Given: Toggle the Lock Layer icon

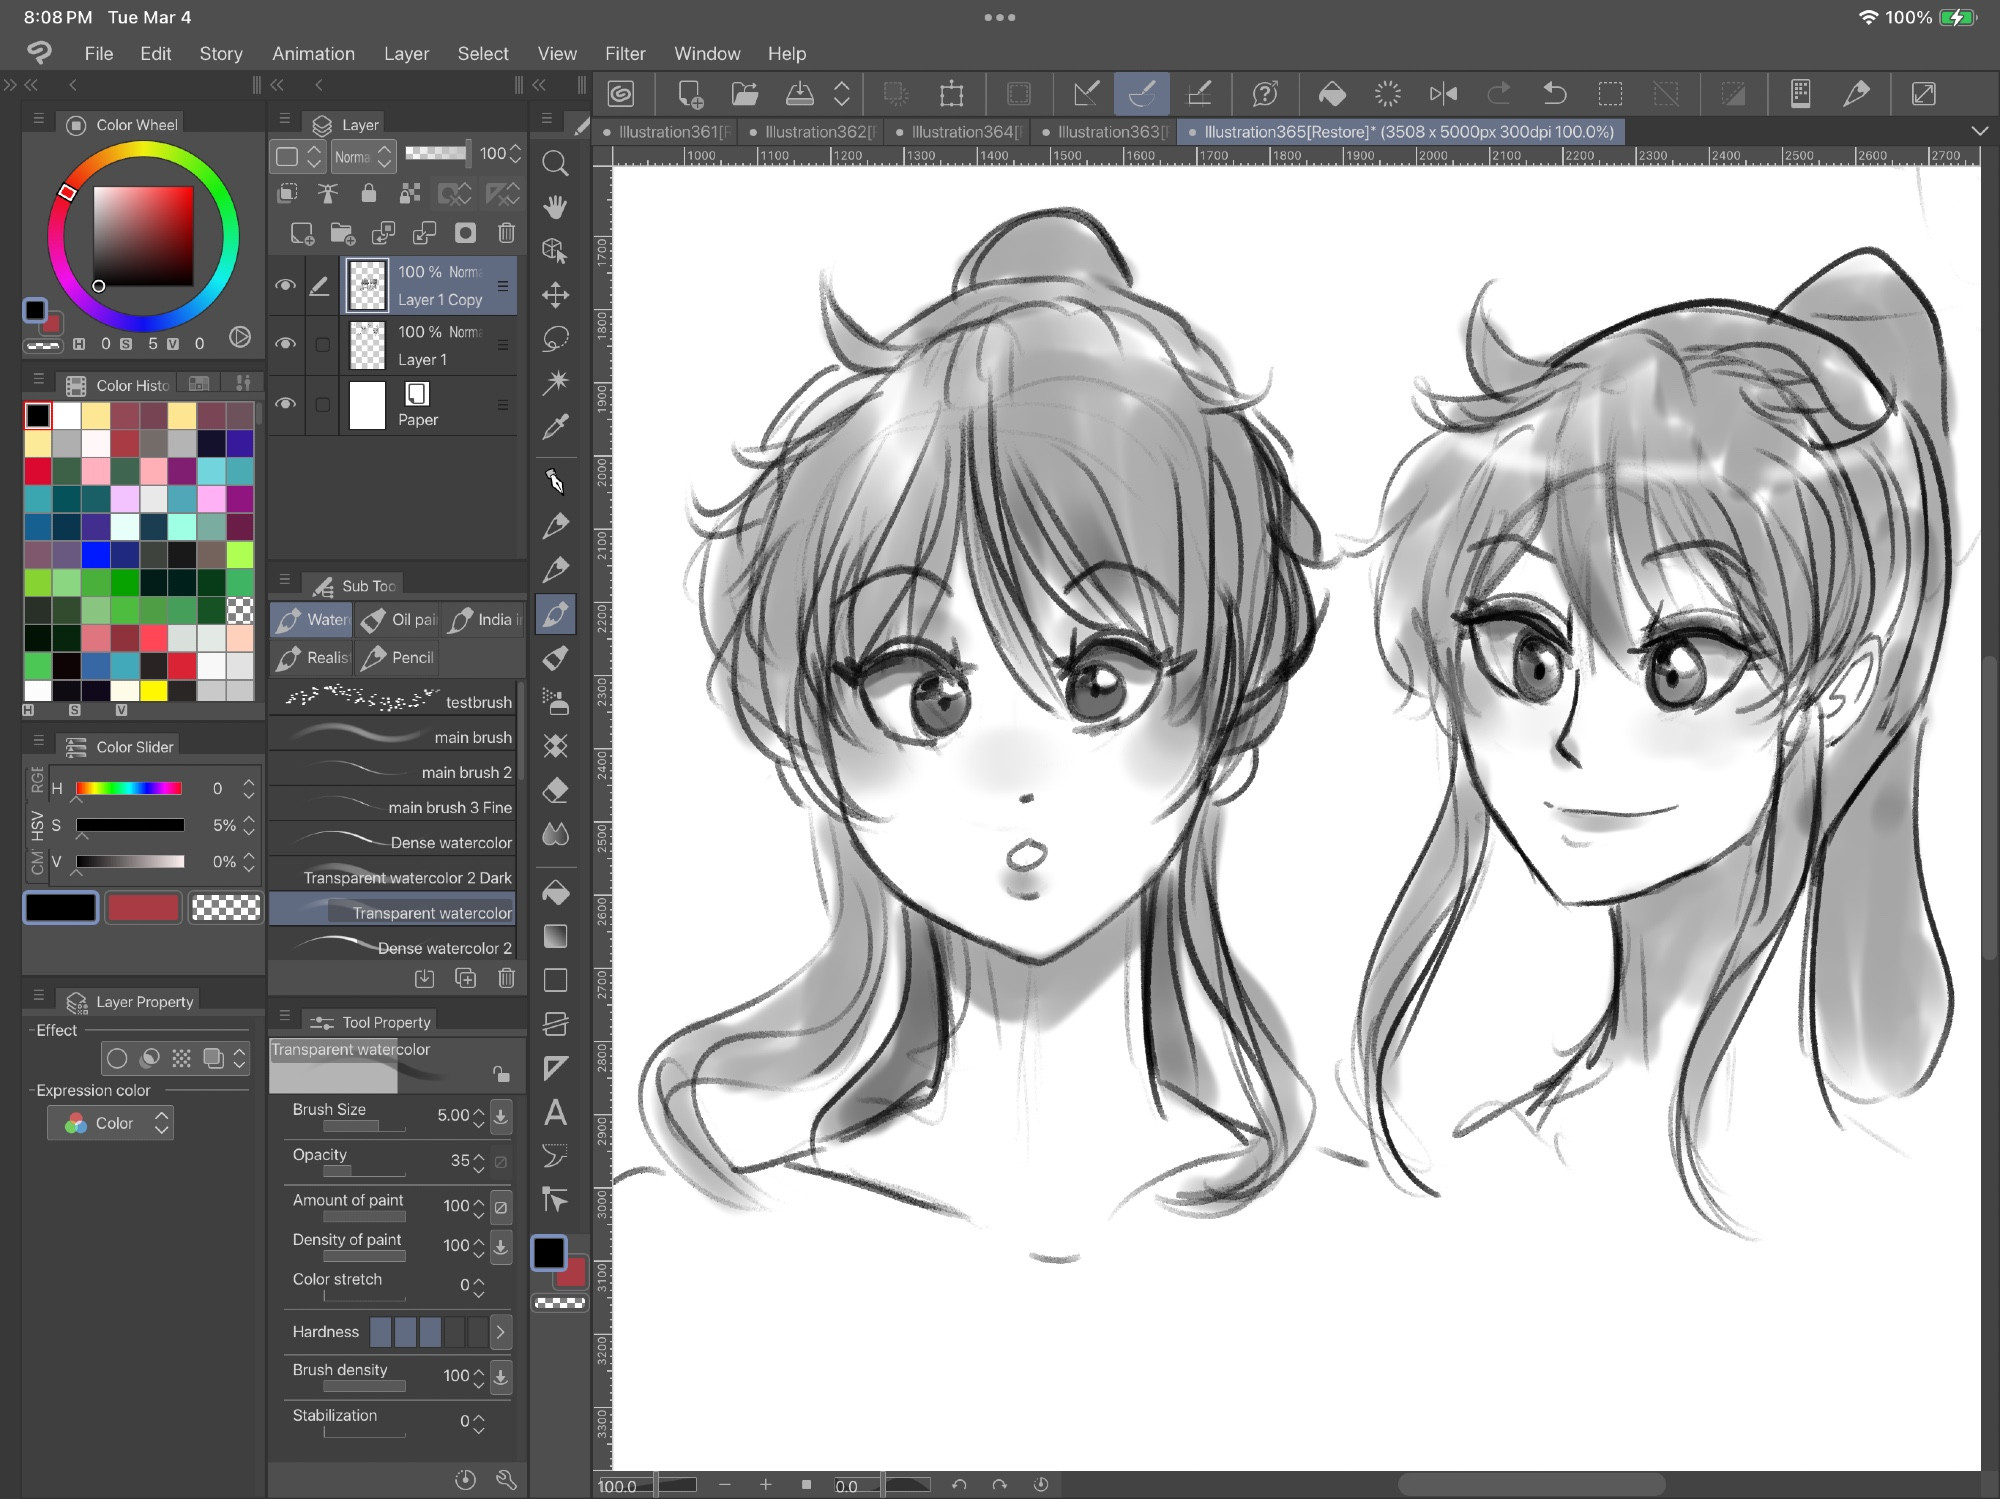Looking at the screenshot, I should (x=368, y=193).
